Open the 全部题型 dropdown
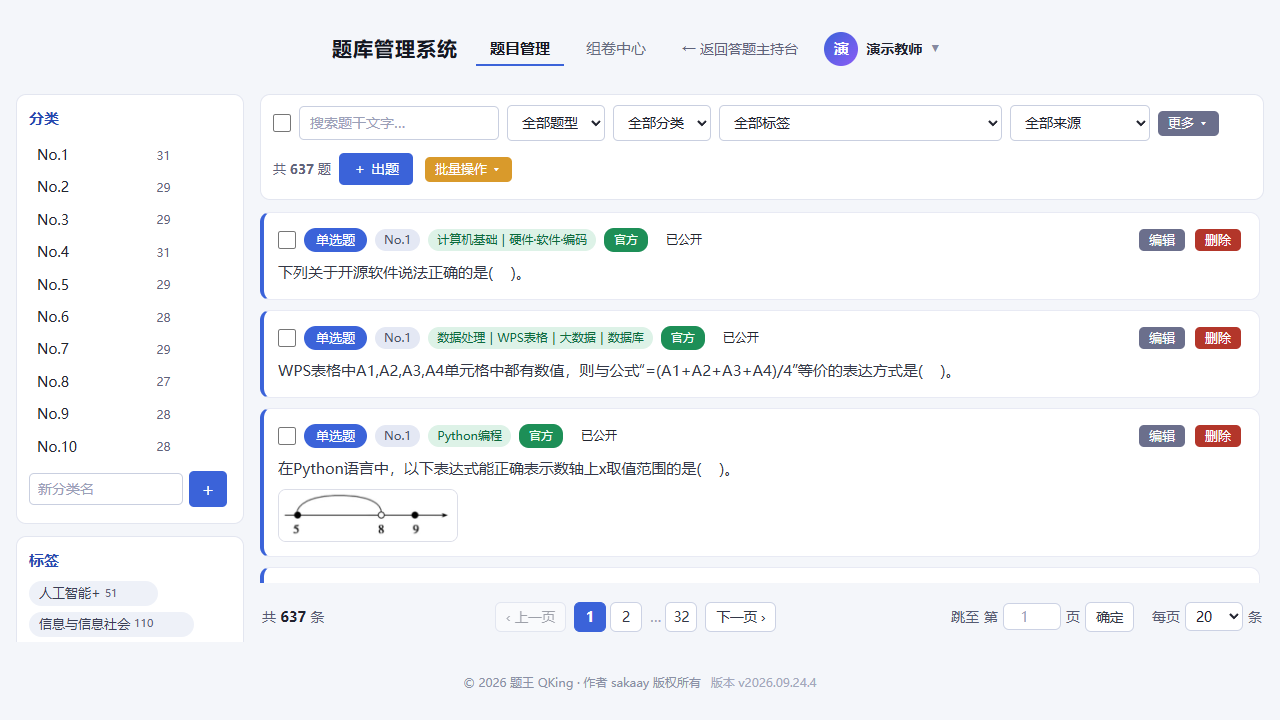Screen dimensions: 1280x720 click(556, 123)
